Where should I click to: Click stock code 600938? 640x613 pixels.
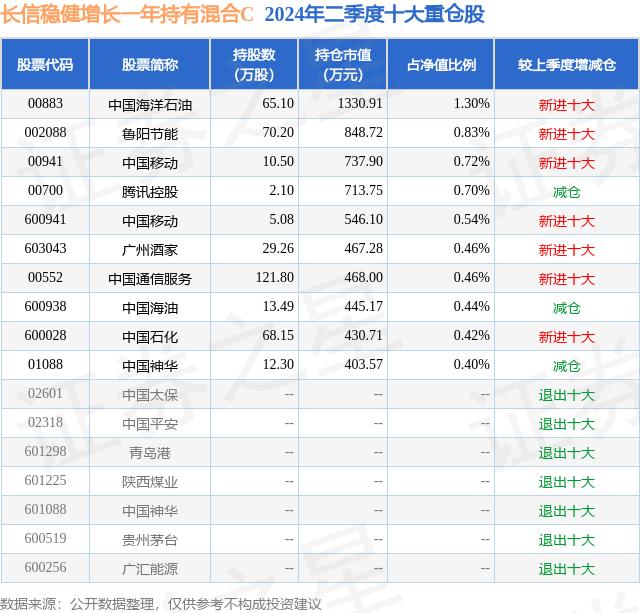pyautogui.click(x=45, y=306)
